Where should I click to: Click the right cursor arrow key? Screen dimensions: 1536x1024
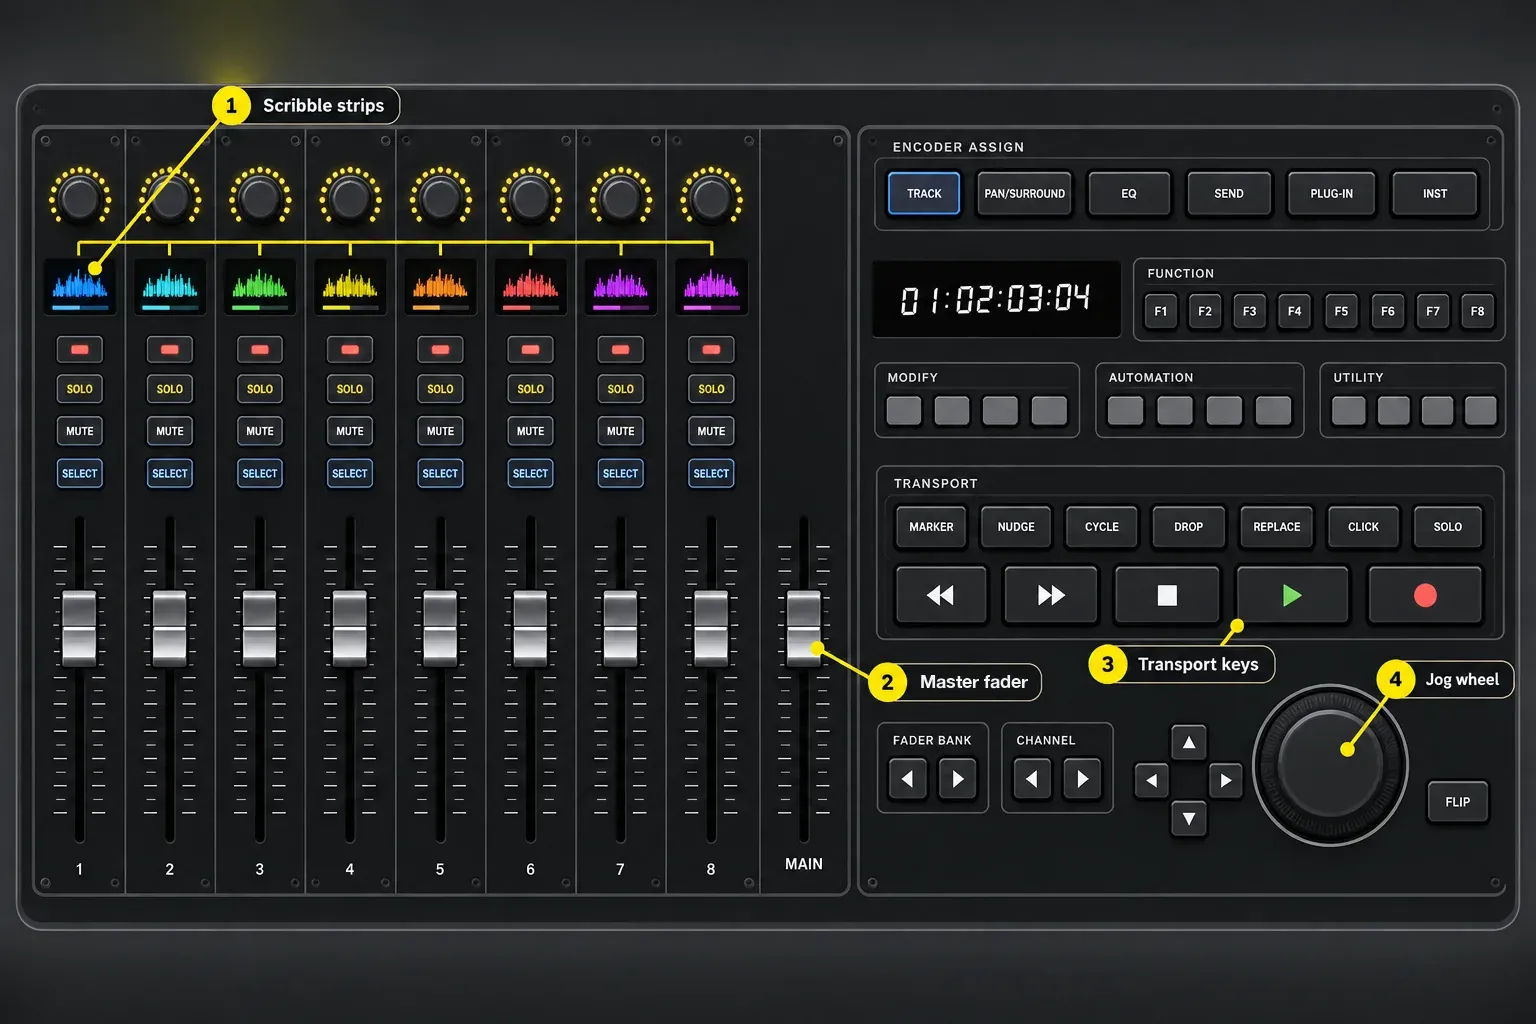[x=1225, y=780]
